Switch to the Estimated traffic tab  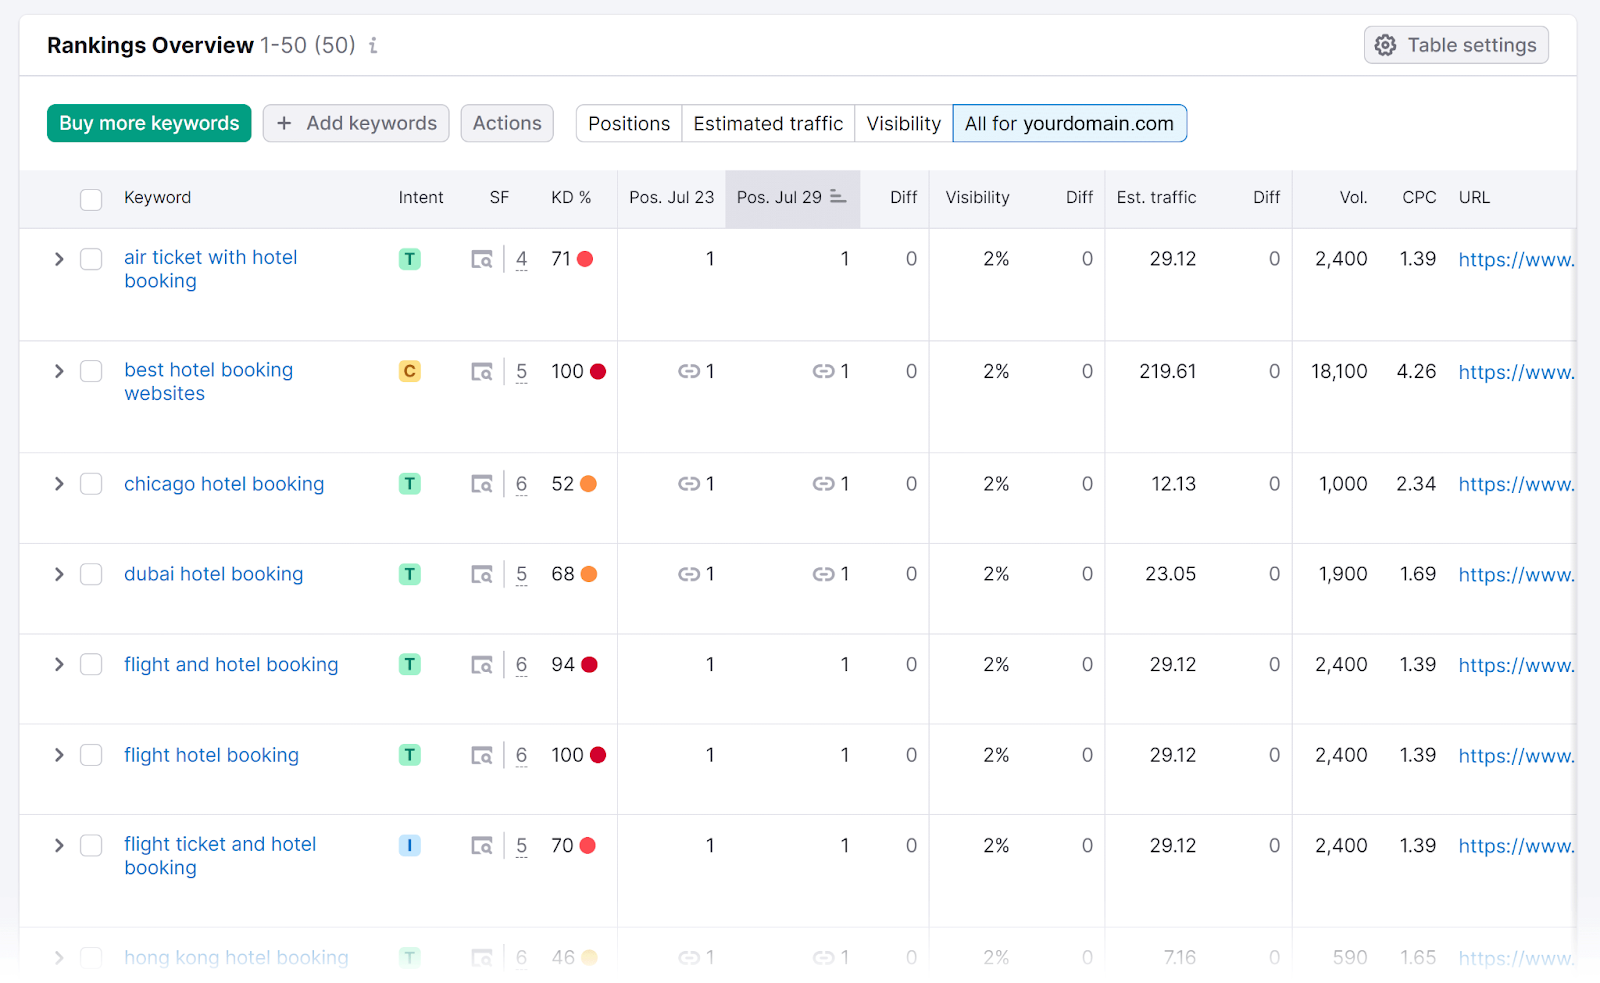pos(768,124)
